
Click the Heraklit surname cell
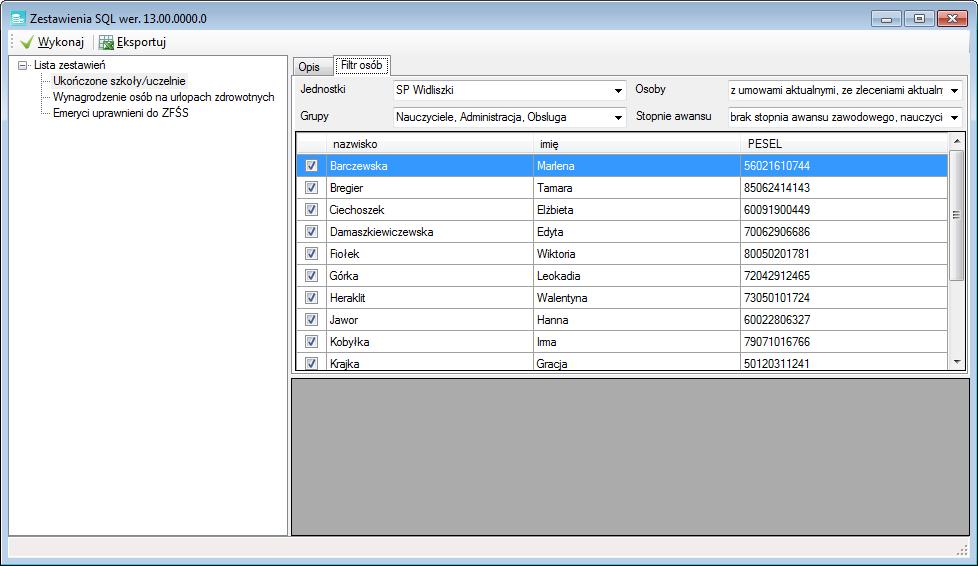point(430,298)
